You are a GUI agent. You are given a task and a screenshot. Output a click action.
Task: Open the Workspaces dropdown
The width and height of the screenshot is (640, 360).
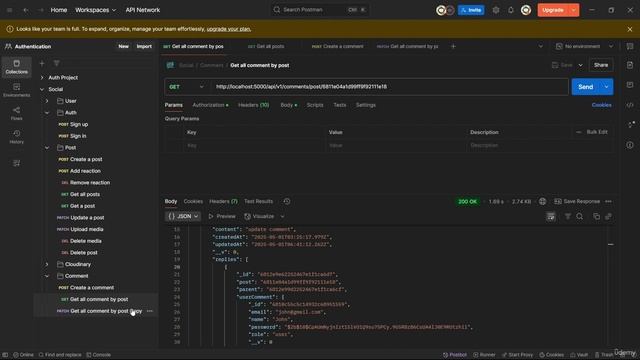pyautogui.click(x=95, y=10)
